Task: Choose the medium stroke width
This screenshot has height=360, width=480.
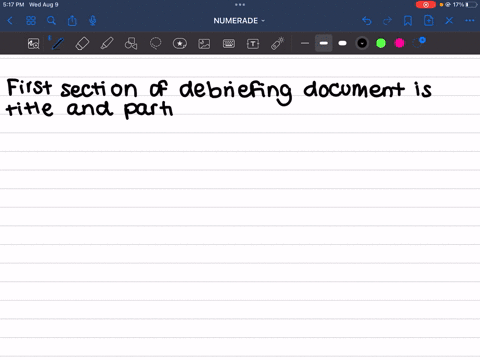Action: tap(323, 43)
